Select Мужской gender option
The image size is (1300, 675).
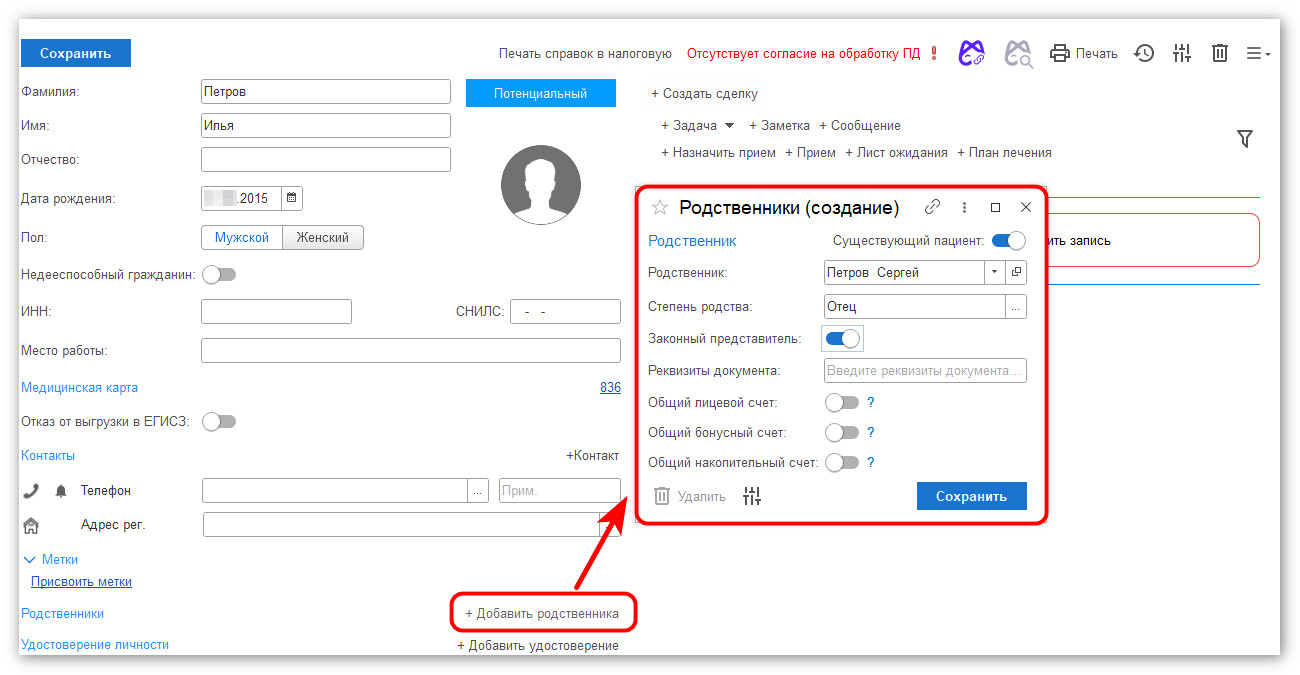coord(242,238)
